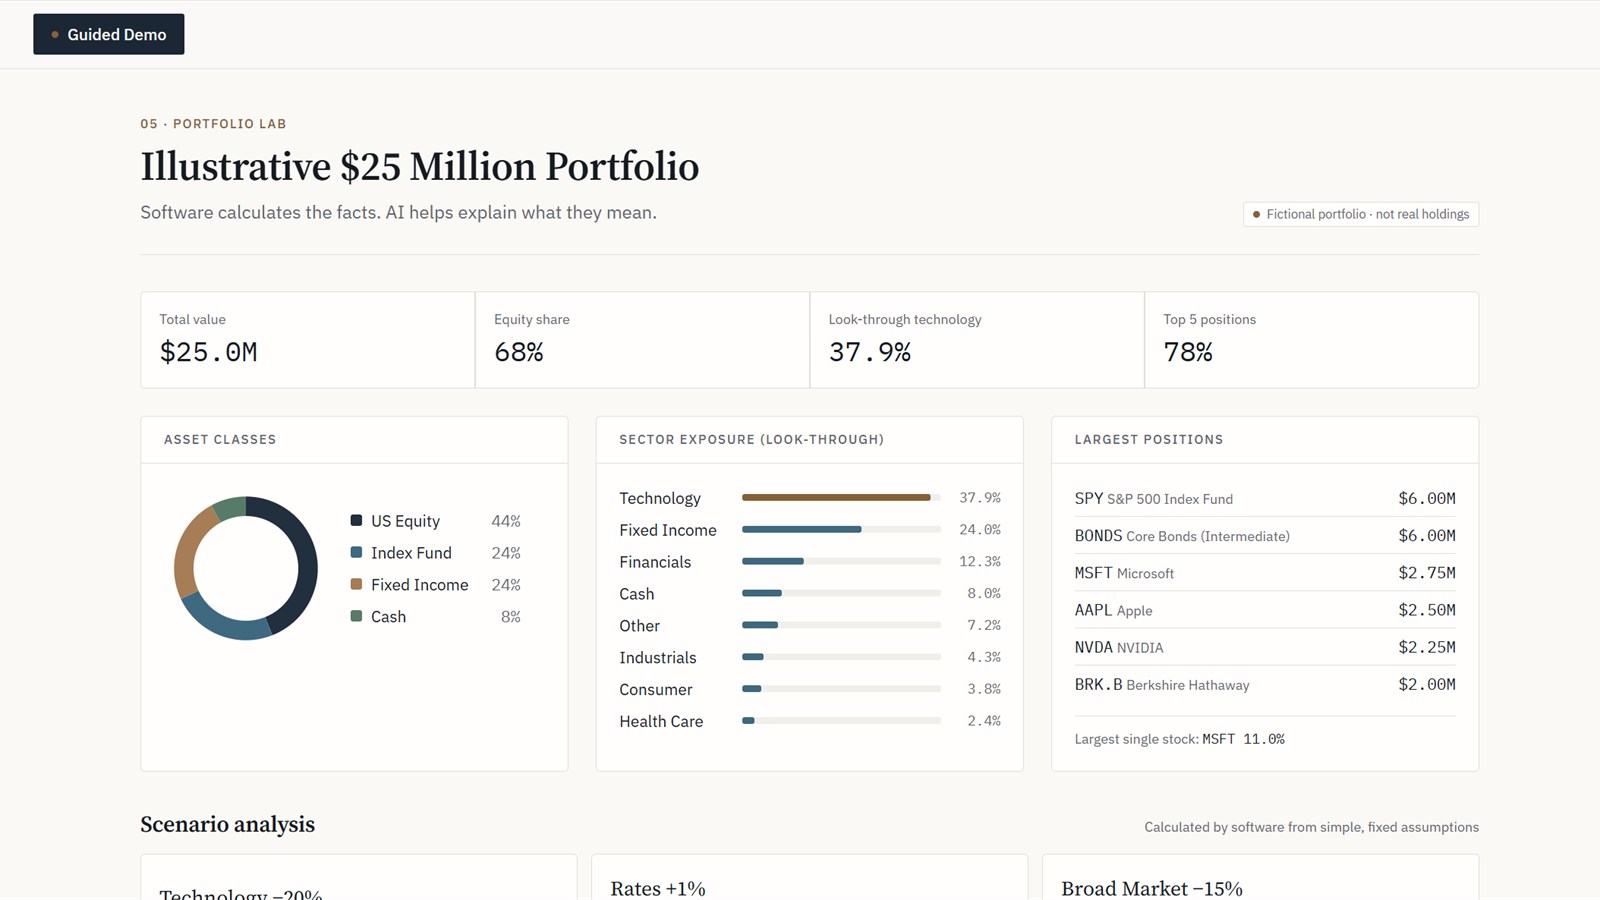Select the NVDA NVIDIA position row
The image size is (1600, 900).
(1265, 647)
